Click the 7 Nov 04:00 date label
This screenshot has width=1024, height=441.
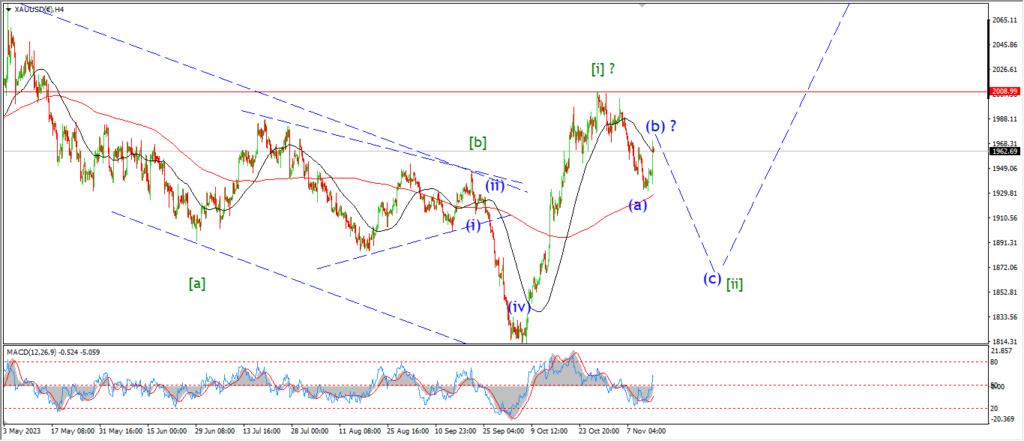tap(646, 431)
